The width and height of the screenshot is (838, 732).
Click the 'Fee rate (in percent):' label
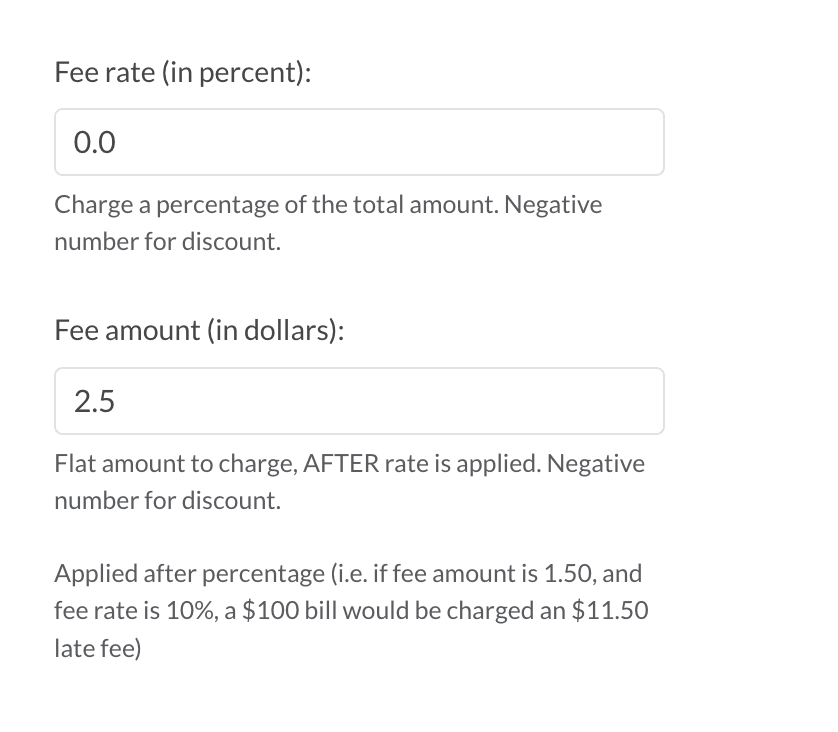[x=182, y=73]
